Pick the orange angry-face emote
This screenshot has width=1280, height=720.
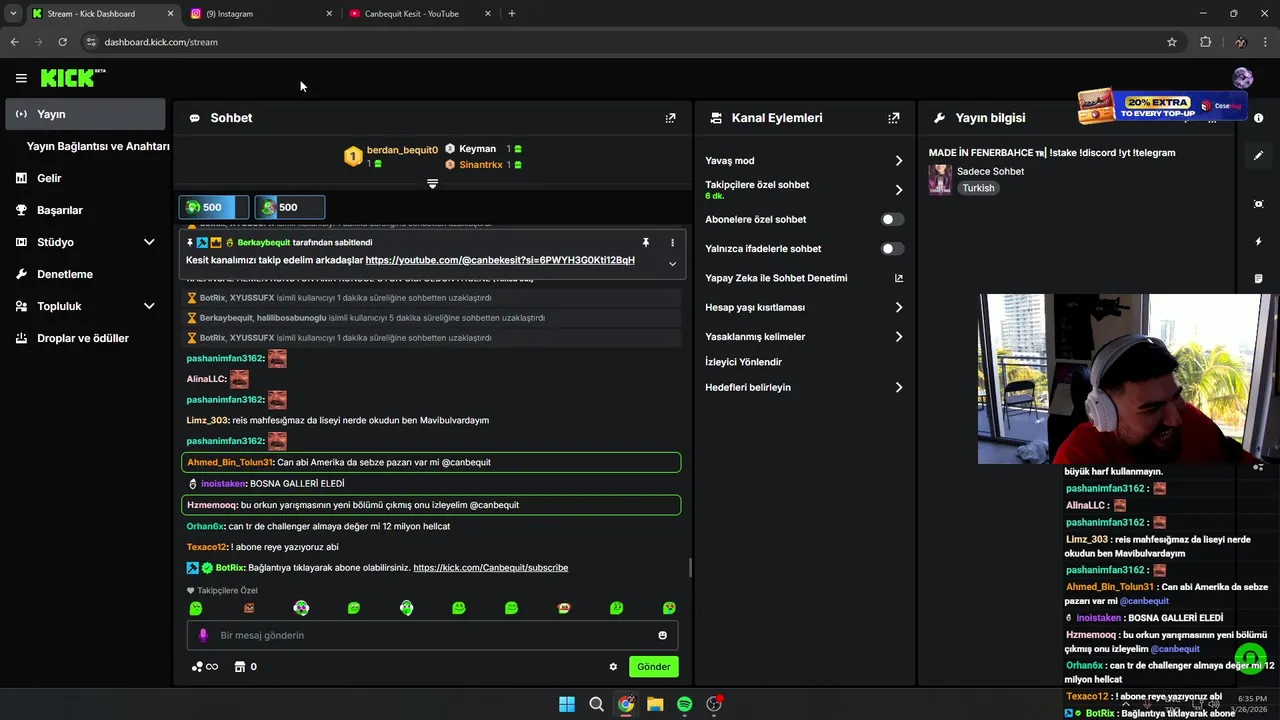249,608
